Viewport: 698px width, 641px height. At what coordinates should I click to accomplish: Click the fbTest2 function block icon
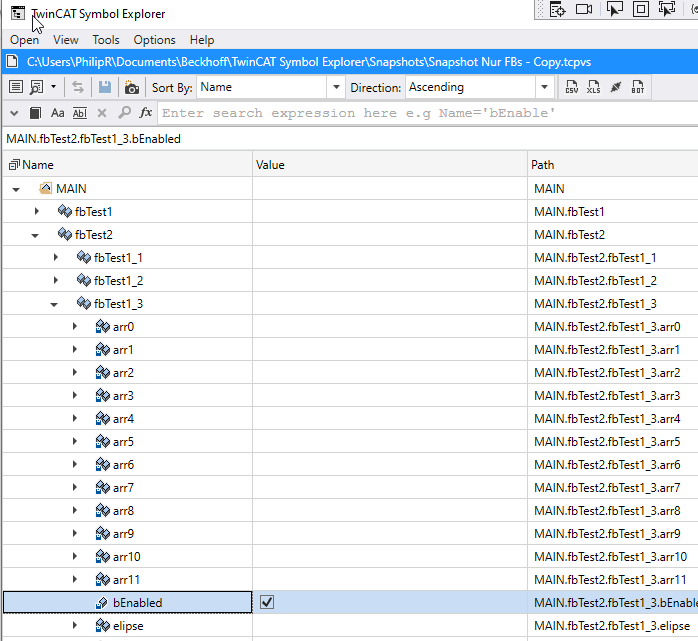[65, 234]
